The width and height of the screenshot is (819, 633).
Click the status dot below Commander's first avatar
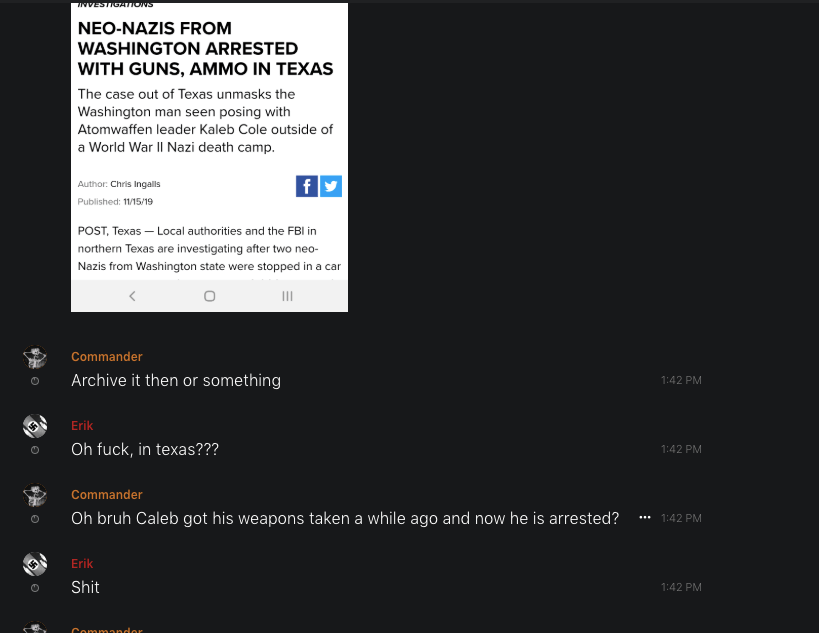point(35,381)
